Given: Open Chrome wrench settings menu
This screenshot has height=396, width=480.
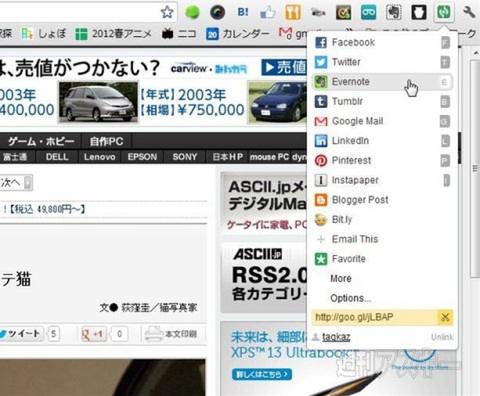Looking at the screenshot, I should pos(469,13).
